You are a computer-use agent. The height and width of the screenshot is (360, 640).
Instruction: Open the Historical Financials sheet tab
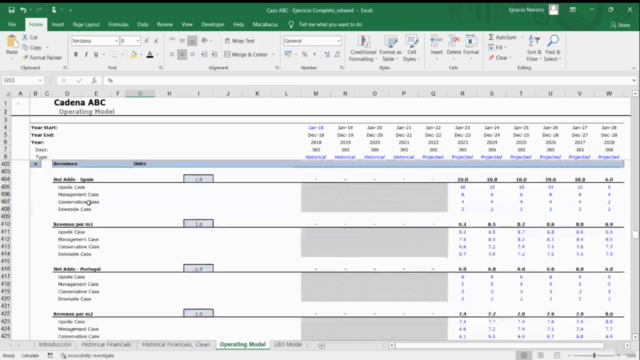click(x=106, y=344)
